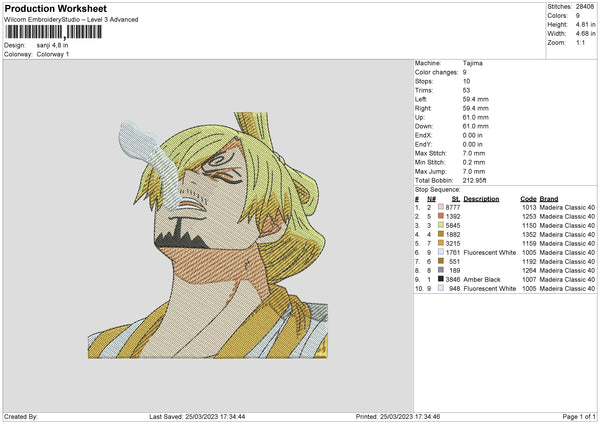The width and height of the screenshot is (600, 424).
Task: Click the Description column header
Action: (x=481, y=198)
